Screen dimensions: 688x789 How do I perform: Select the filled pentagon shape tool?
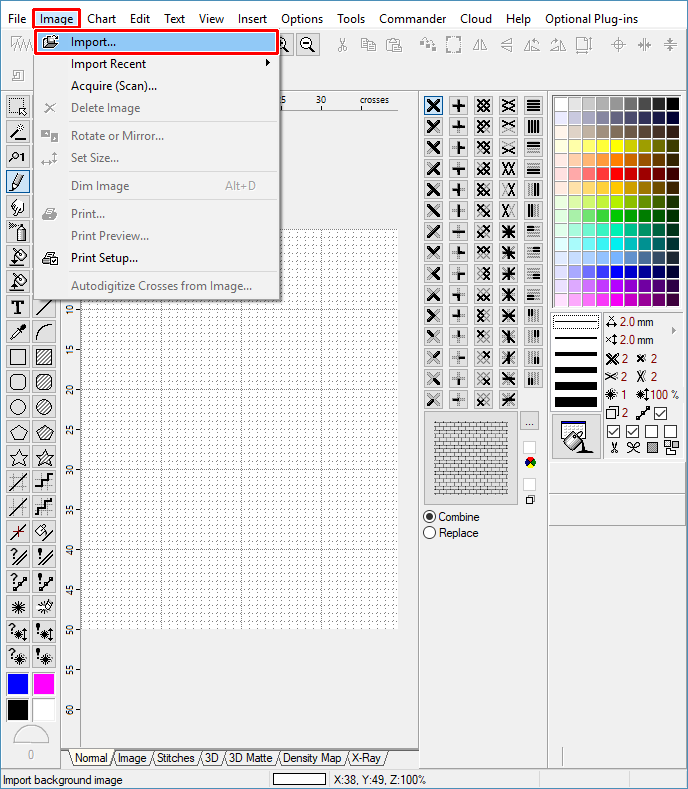tap(44, 432)
